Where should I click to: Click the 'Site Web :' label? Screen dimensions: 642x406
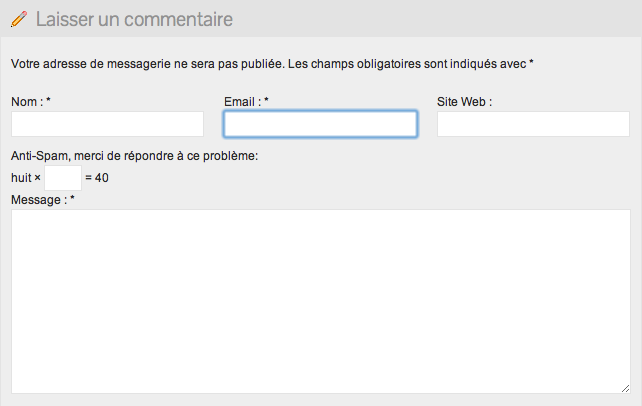point(464,102)
